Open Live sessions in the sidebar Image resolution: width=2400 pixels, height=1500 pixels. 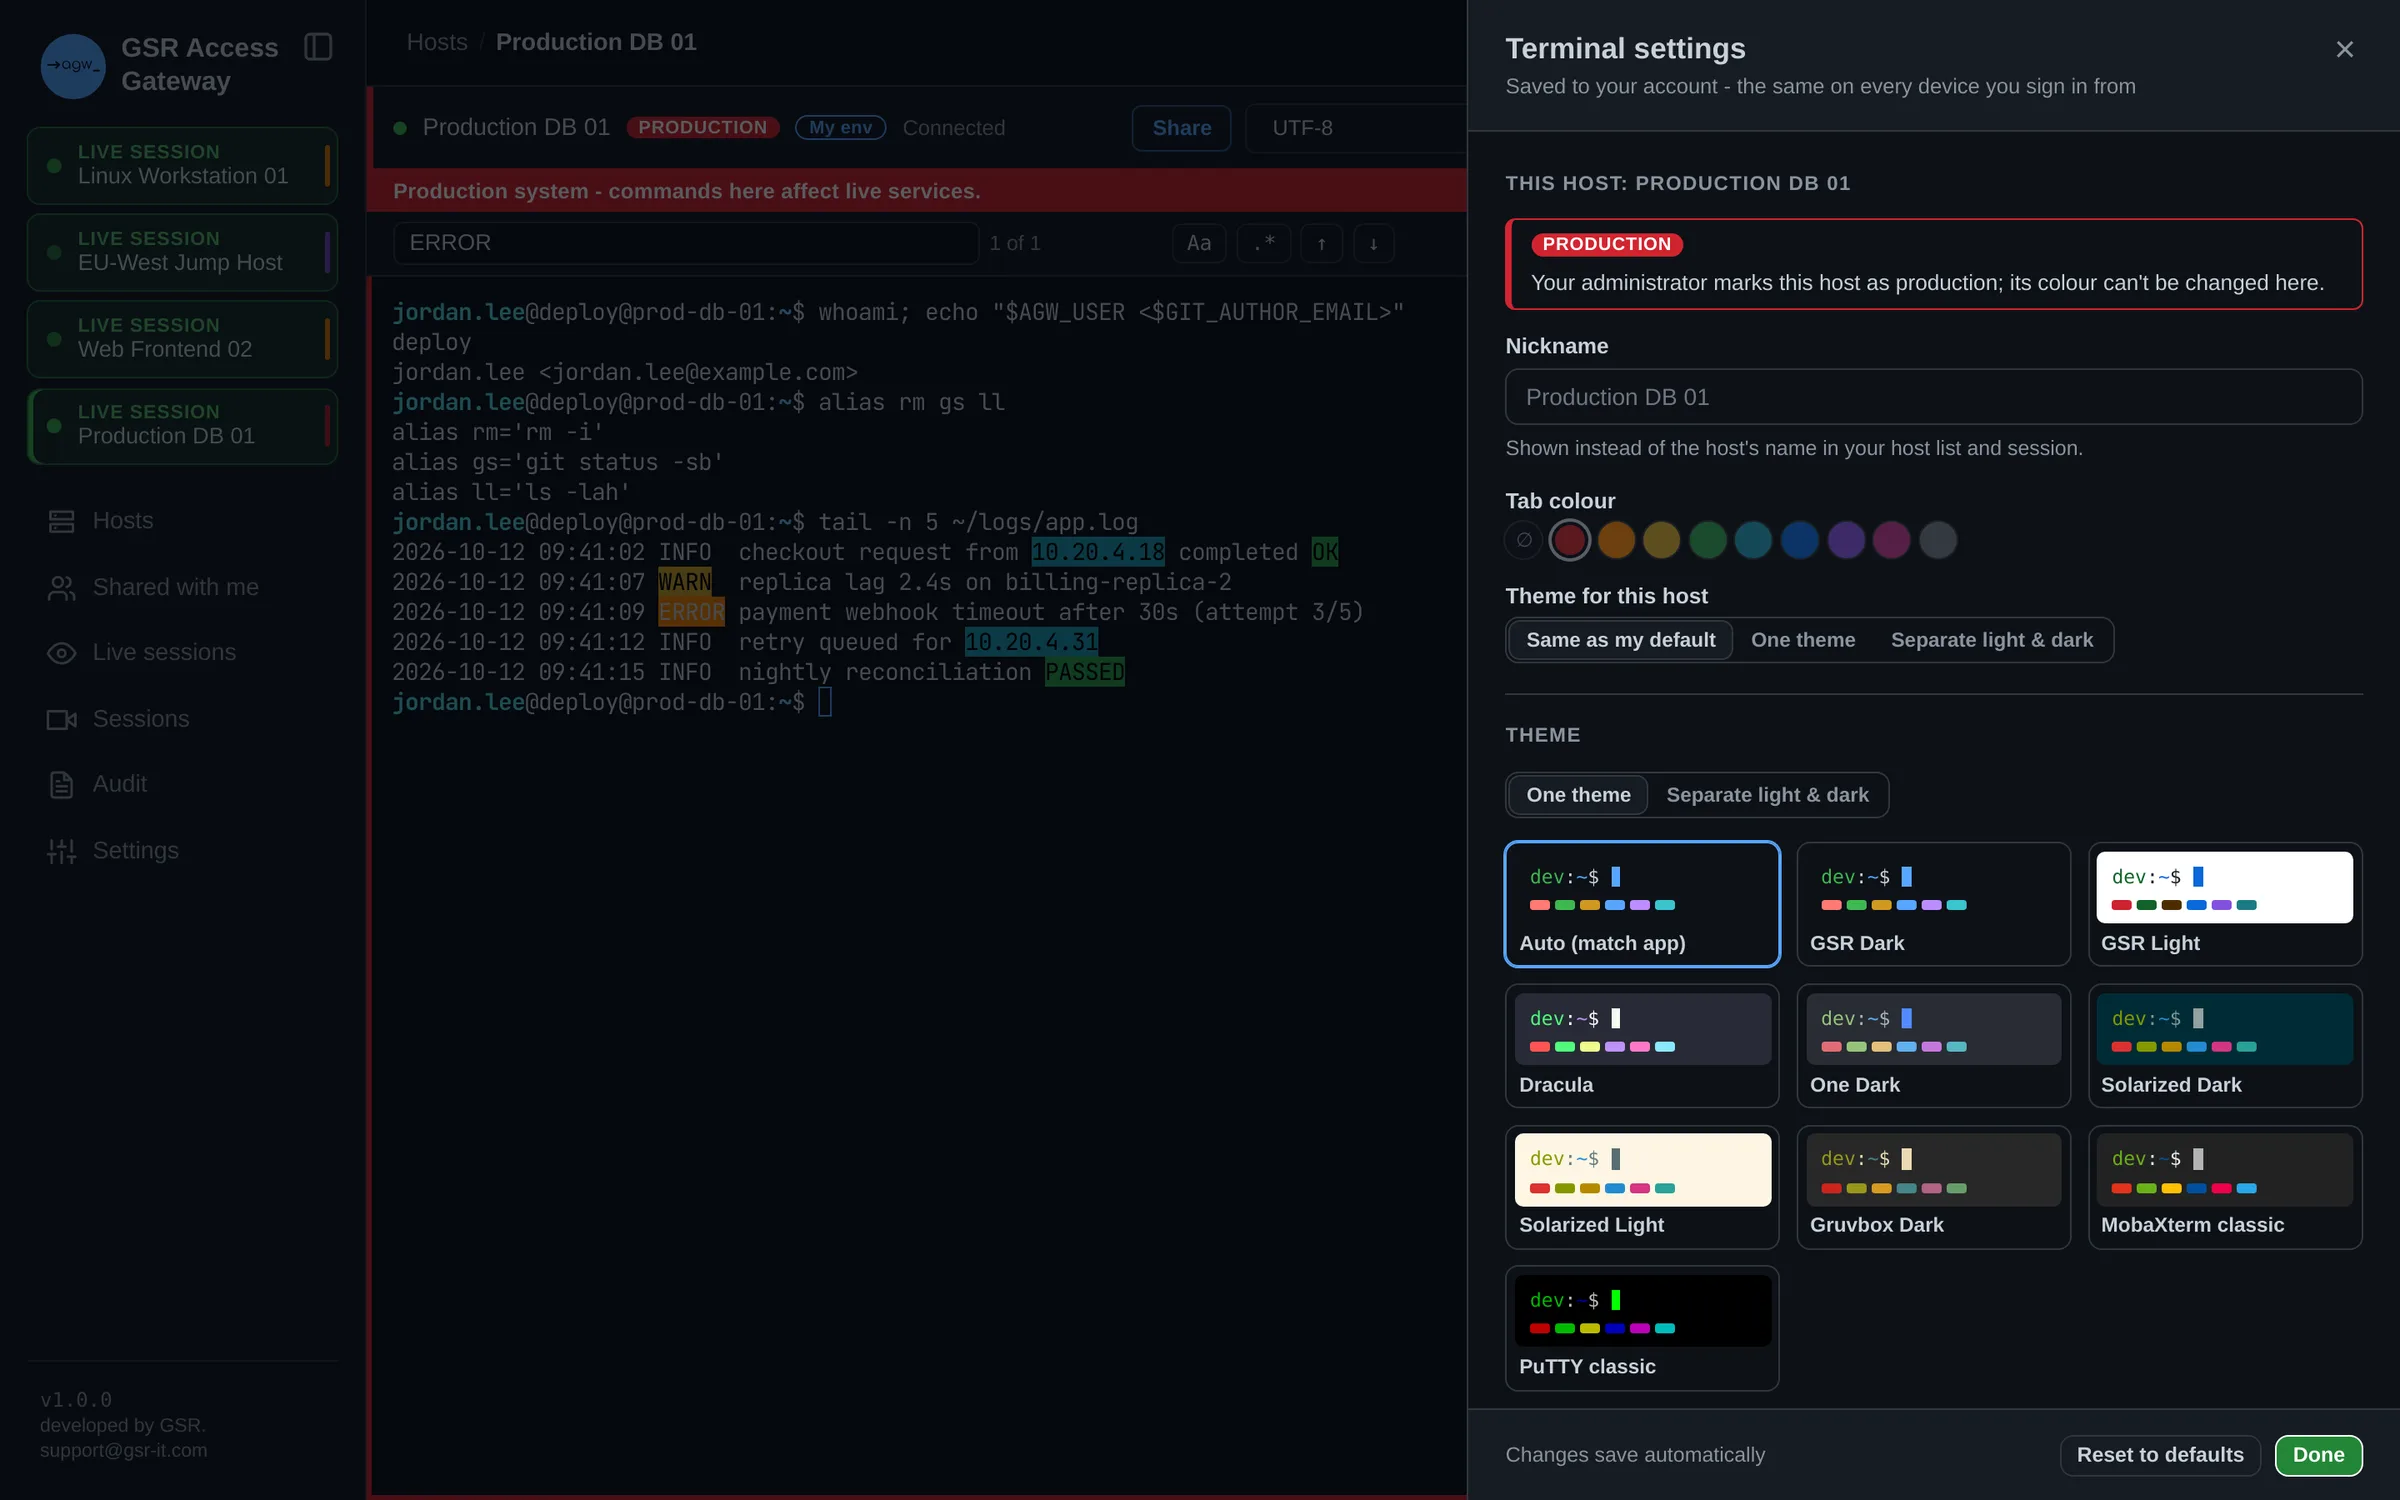(182, 653)
